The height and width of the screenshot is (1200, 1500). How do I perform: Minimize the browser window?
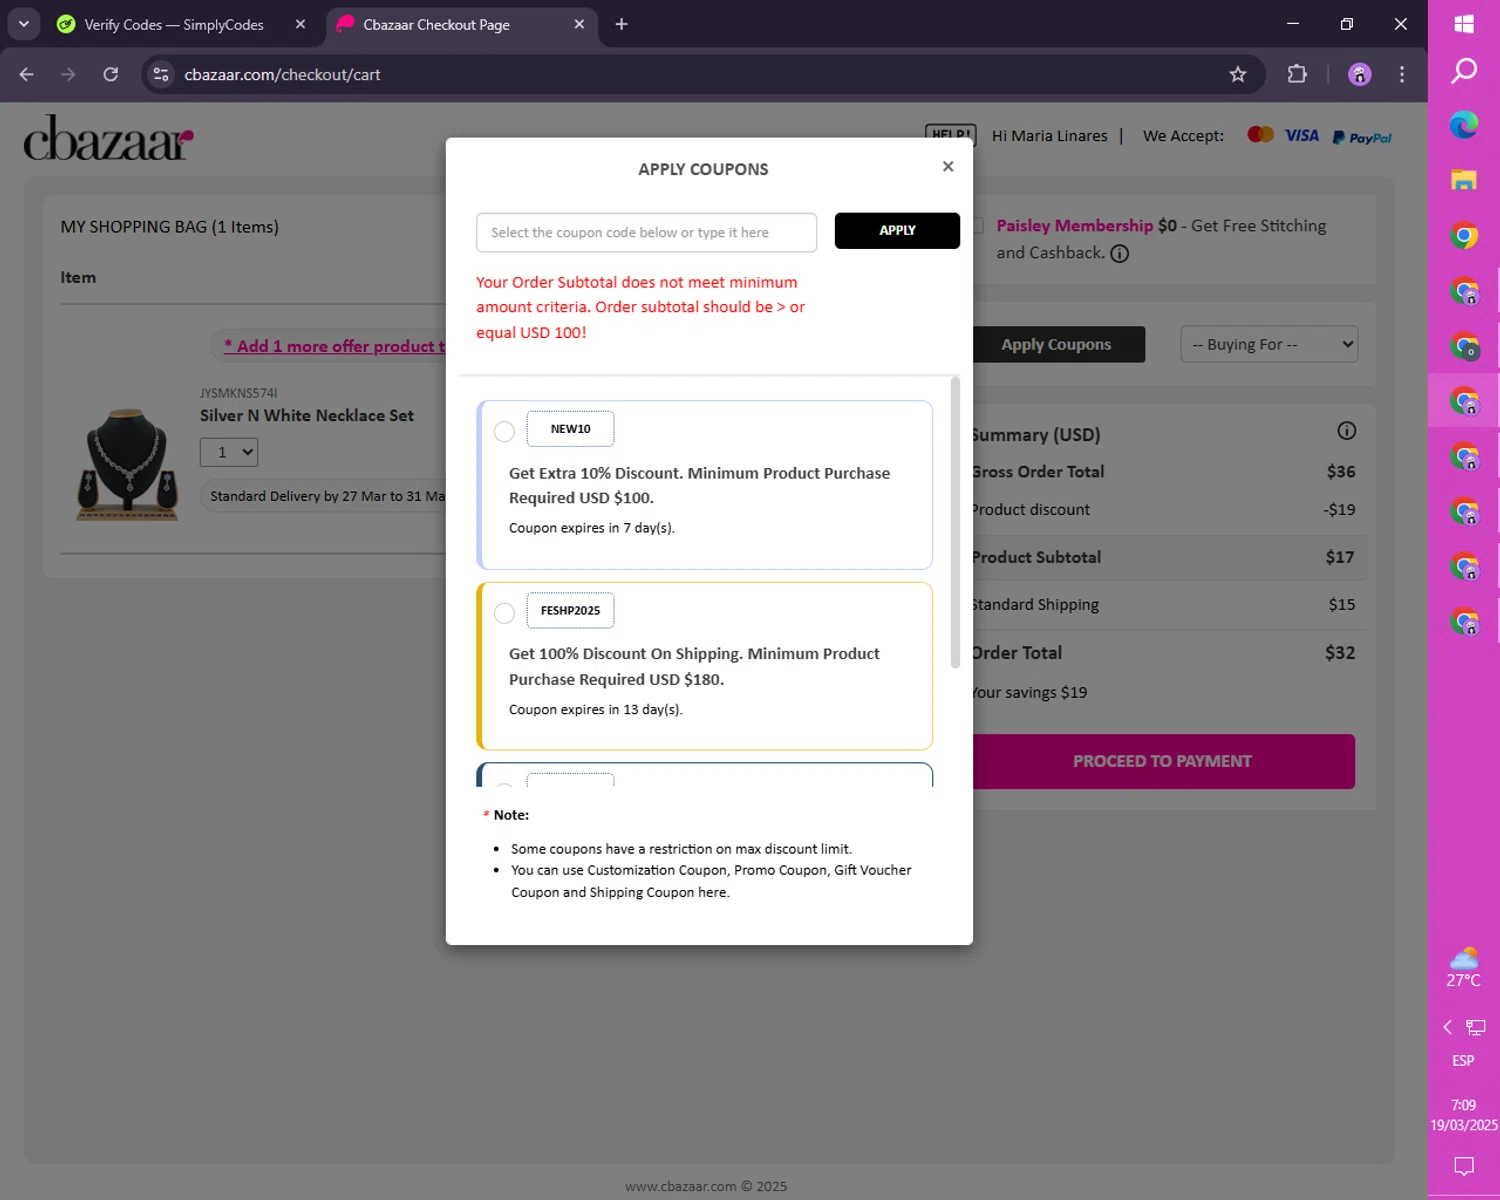[x=1293, y=24]
